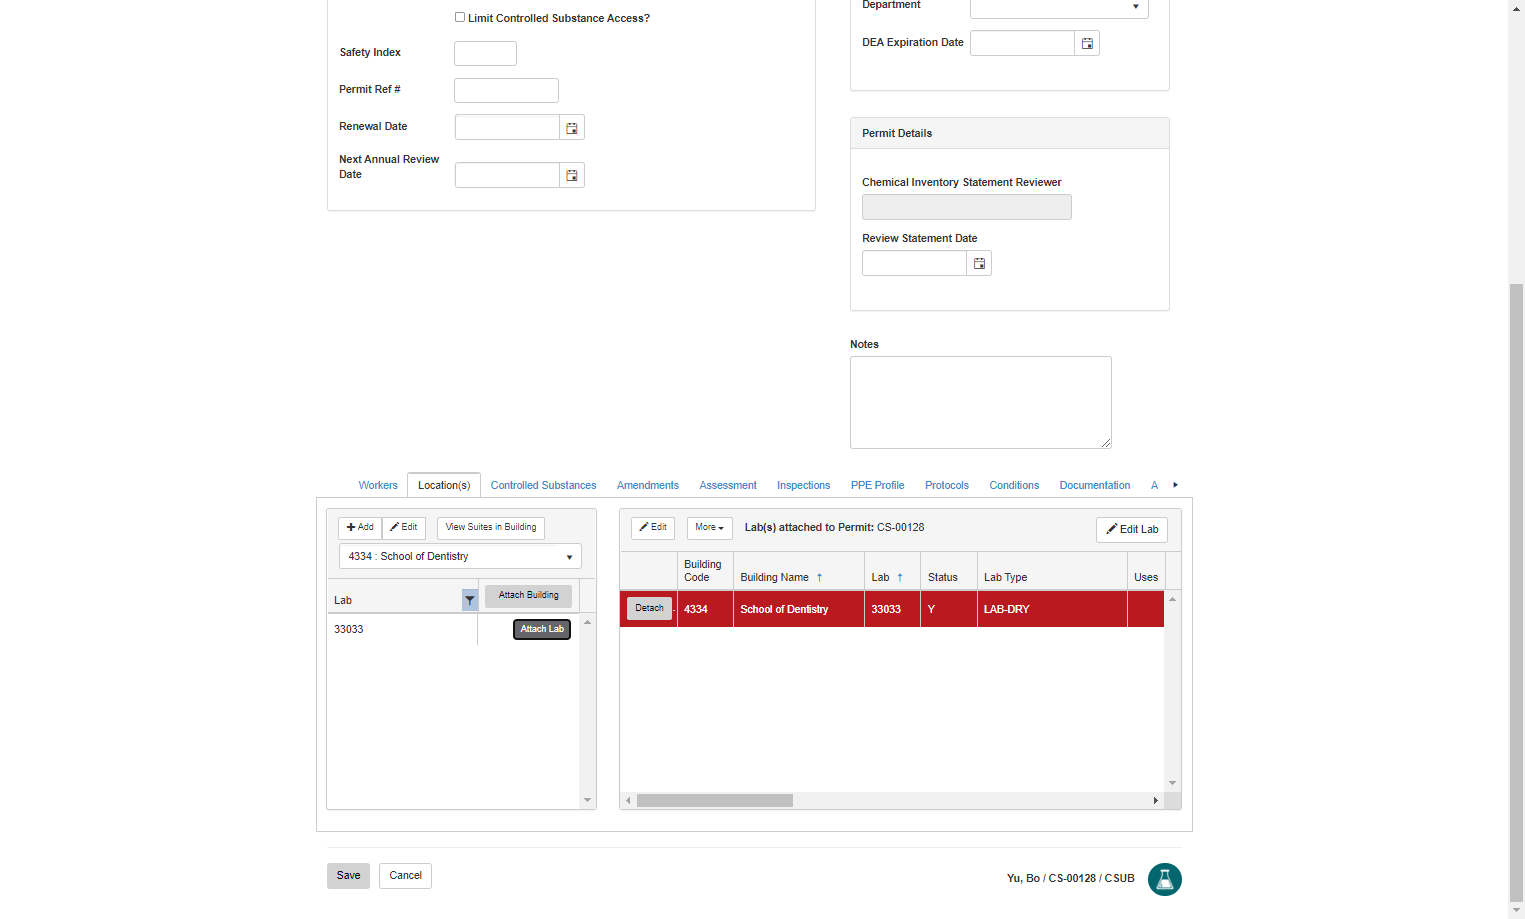Screen dimensions: 1525x919
Task: Open the Inspections tab
Action: pos(803,486)
